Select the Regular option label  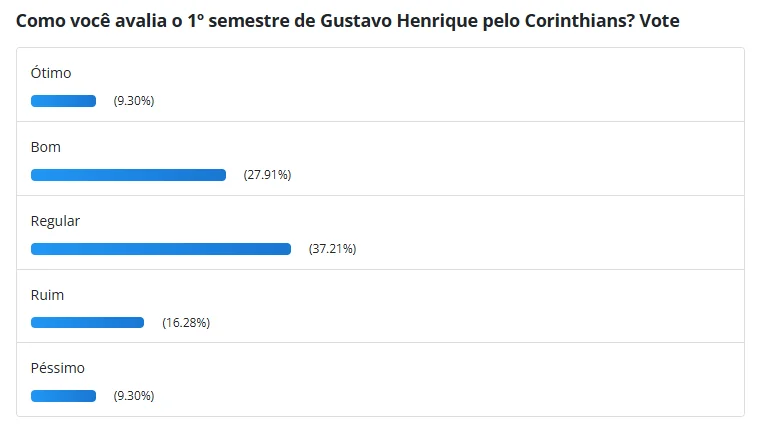[55, 221]
